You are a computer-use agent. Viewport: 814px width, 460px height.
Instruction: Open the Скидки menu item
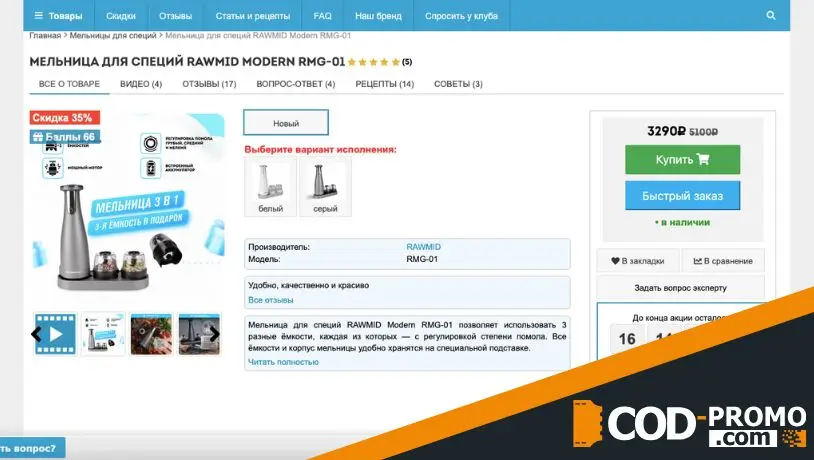click(120, 16)
